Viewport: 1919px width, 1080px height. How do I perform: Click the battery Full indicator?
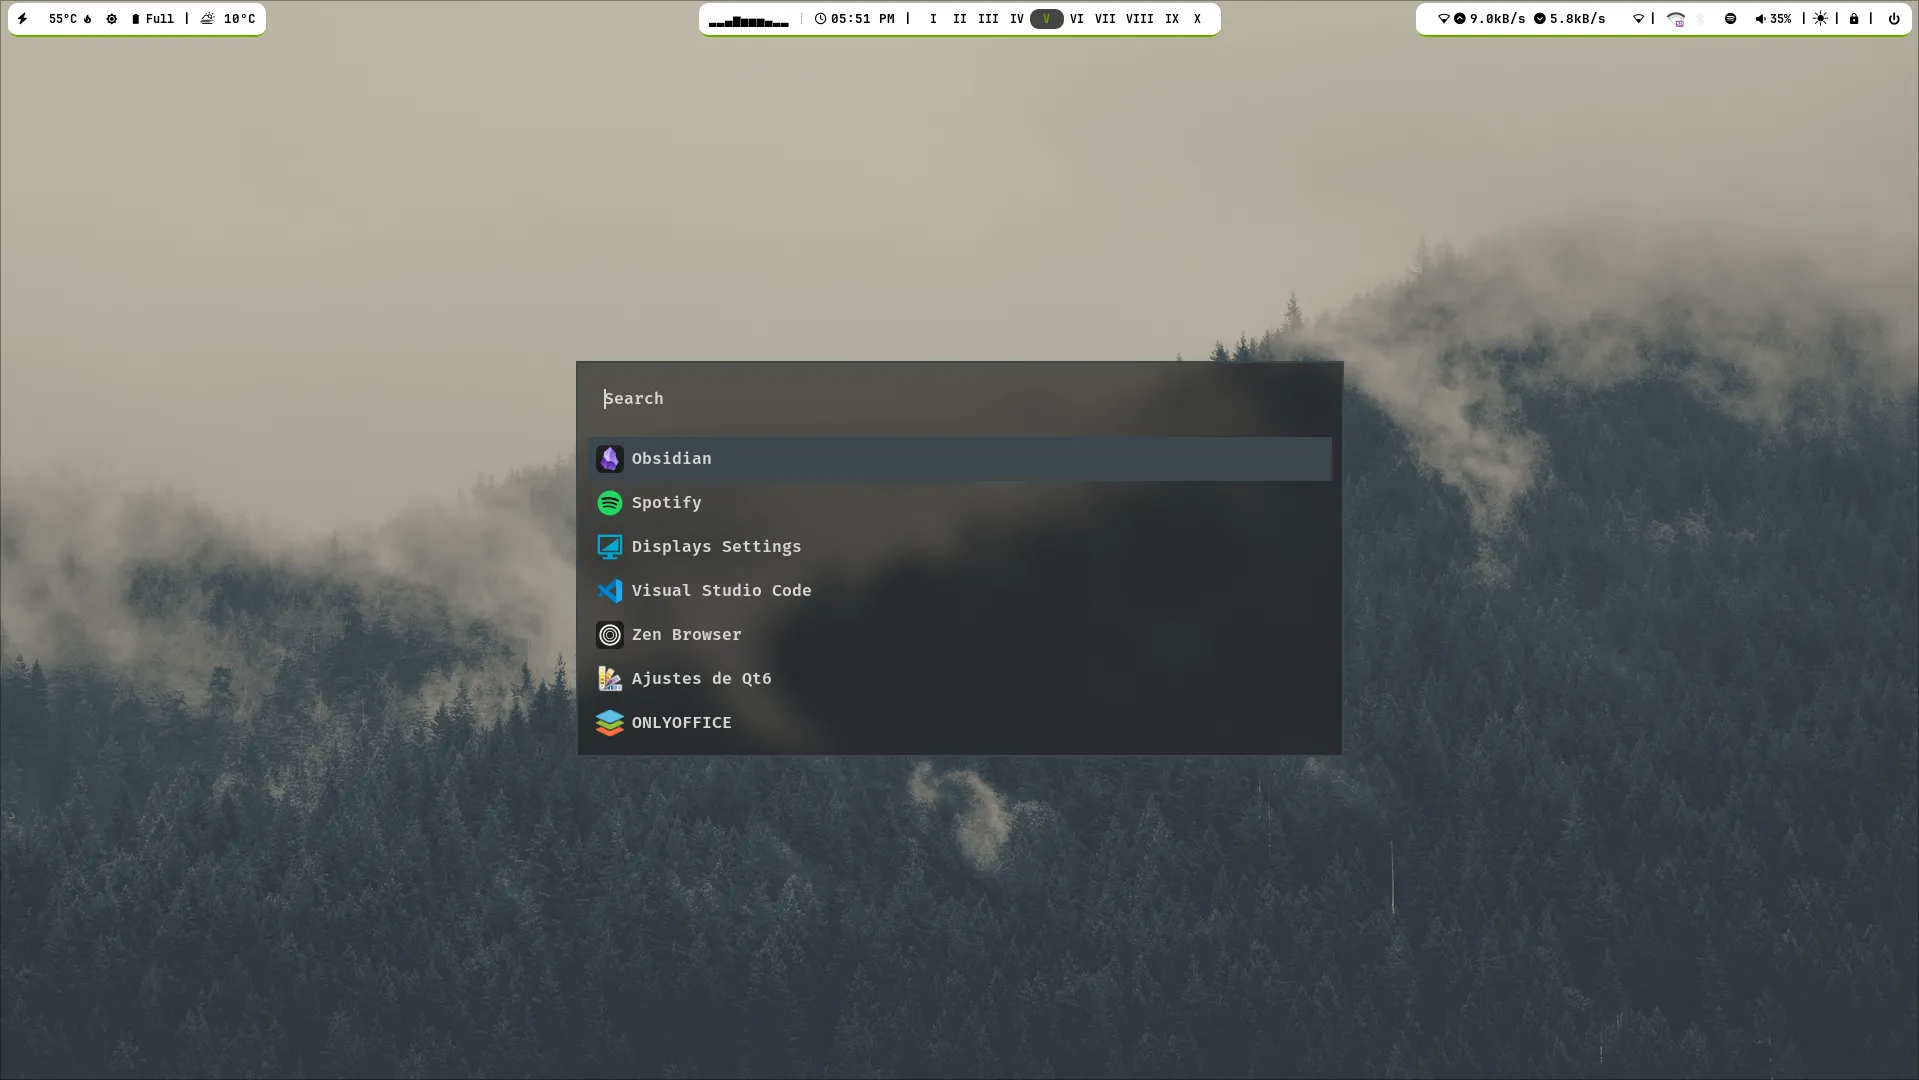pyautogui.click(x=152, y=19)
